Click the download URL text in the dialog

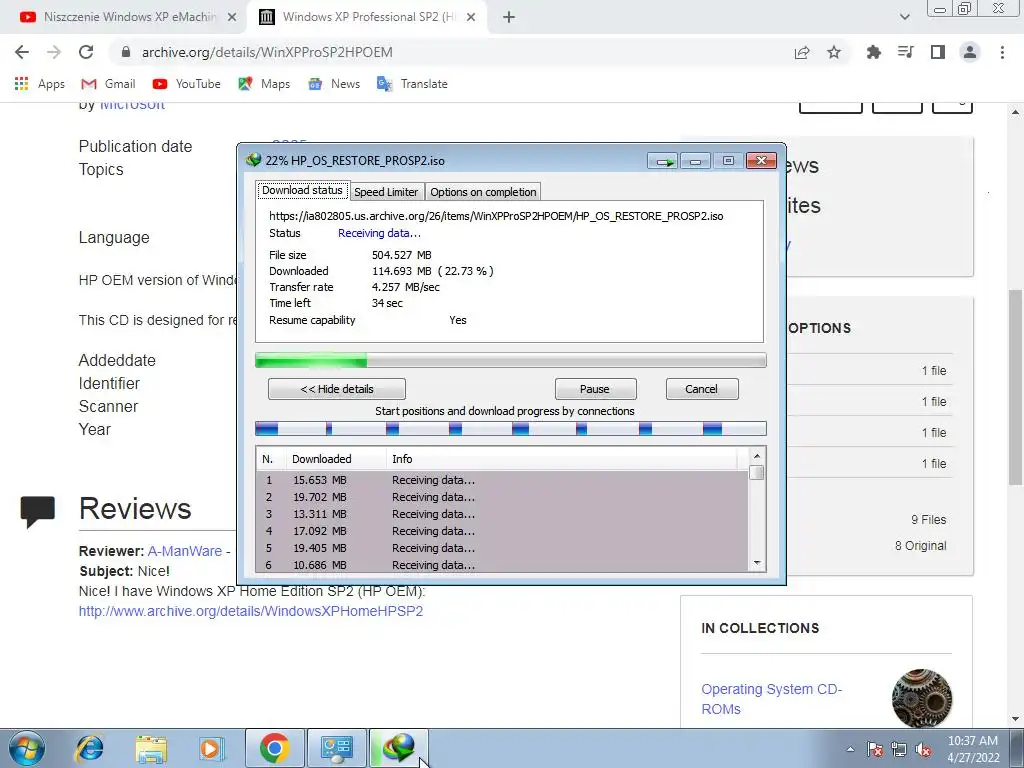[x=496, y=216]
